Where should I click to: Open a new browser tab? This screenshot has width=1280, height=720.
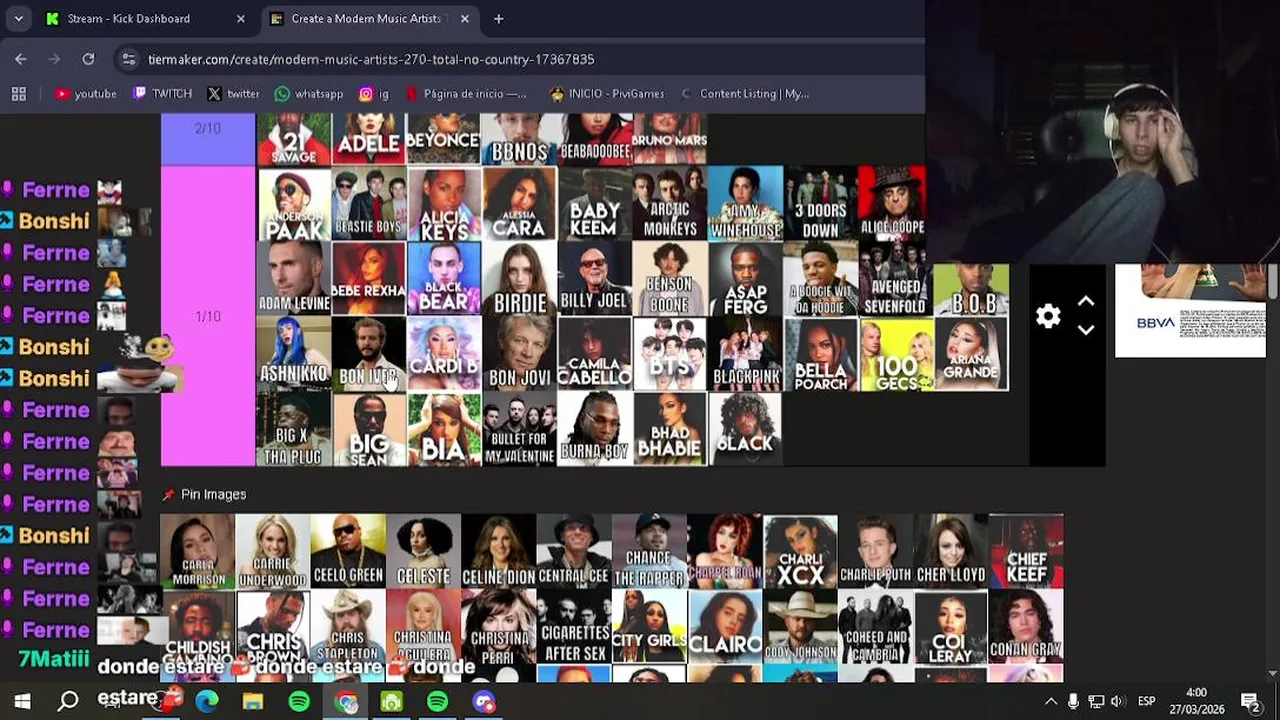(x=498, y=19)
